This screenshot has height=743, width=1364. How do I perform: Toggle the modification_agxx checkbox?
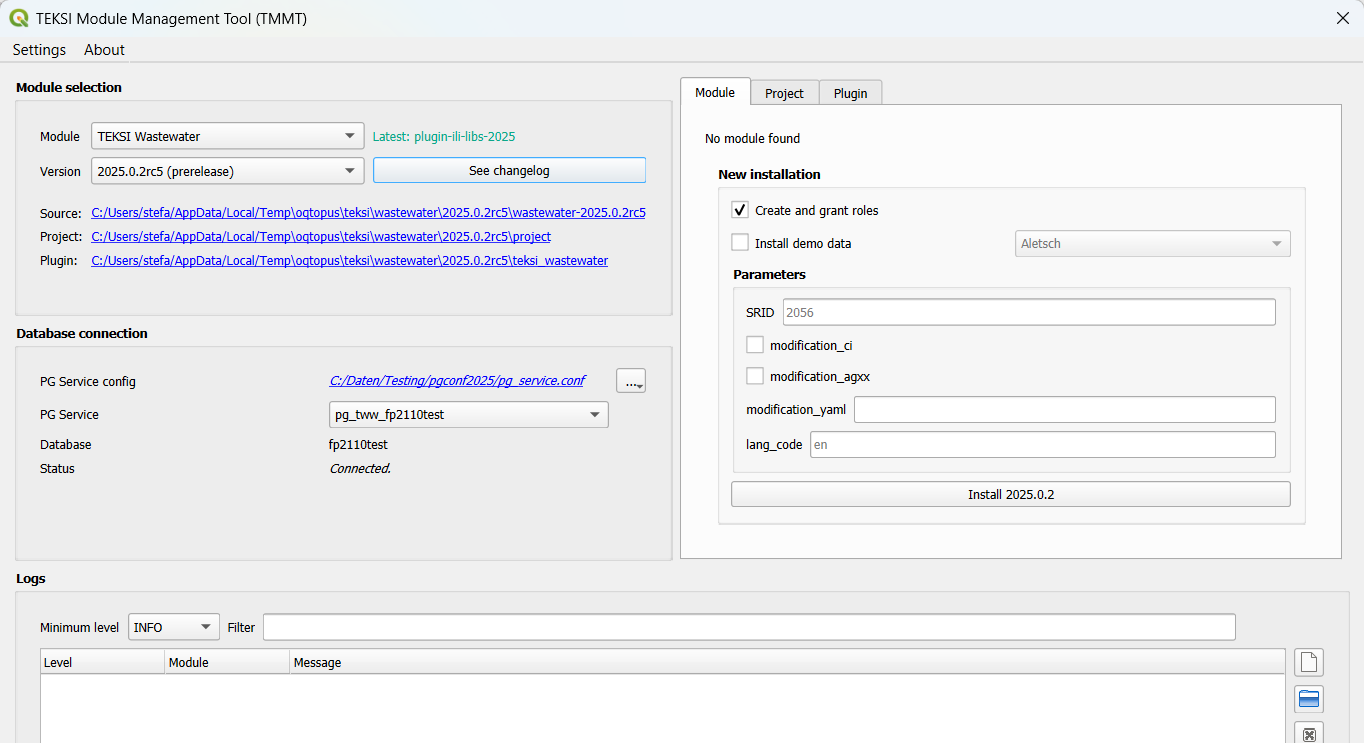tap(755, 376)
